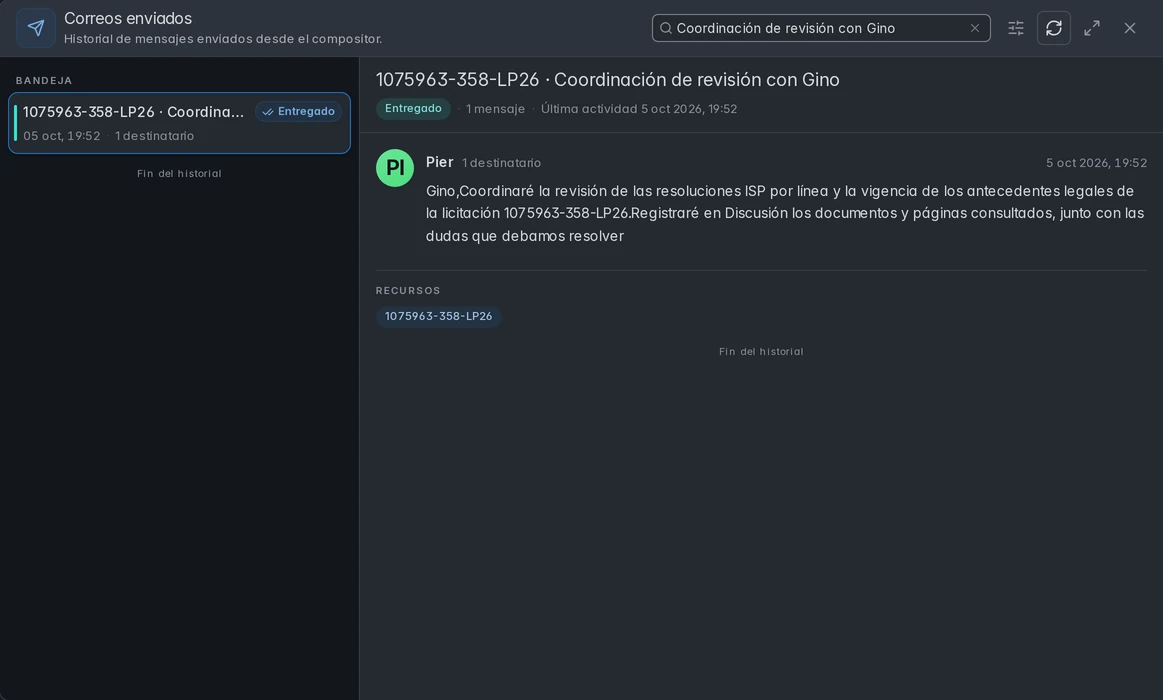Click the paper plane sent-mail icon
The image size is (1163, 700).
36,28
